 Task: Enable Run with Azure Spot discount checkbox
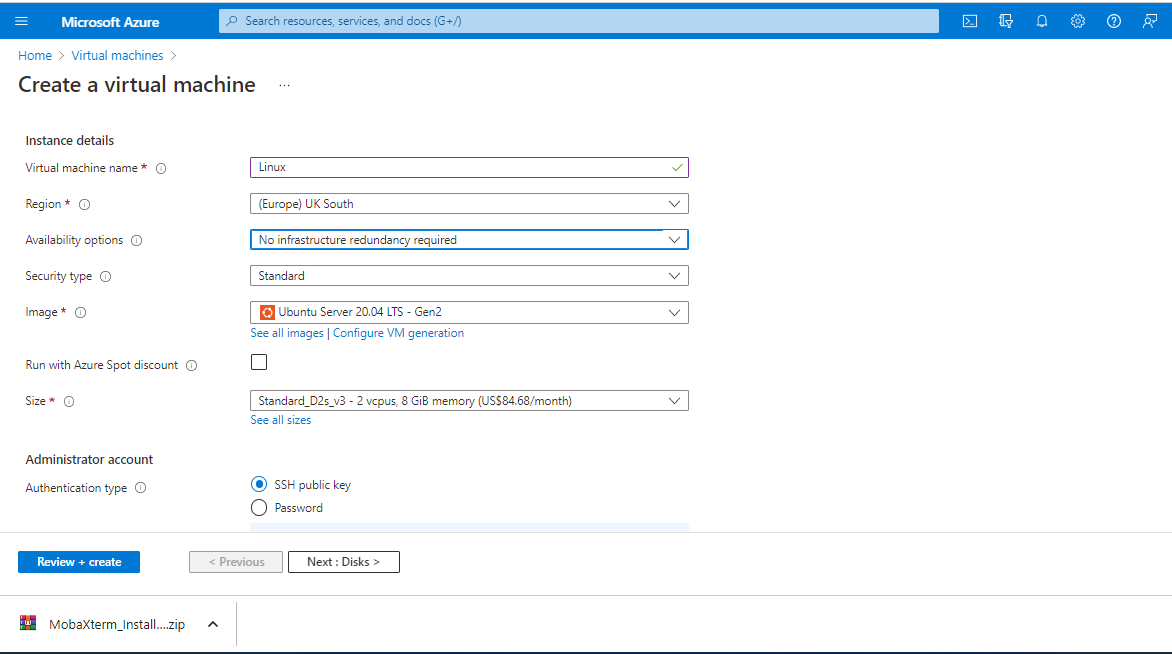[x=259, y=362]
